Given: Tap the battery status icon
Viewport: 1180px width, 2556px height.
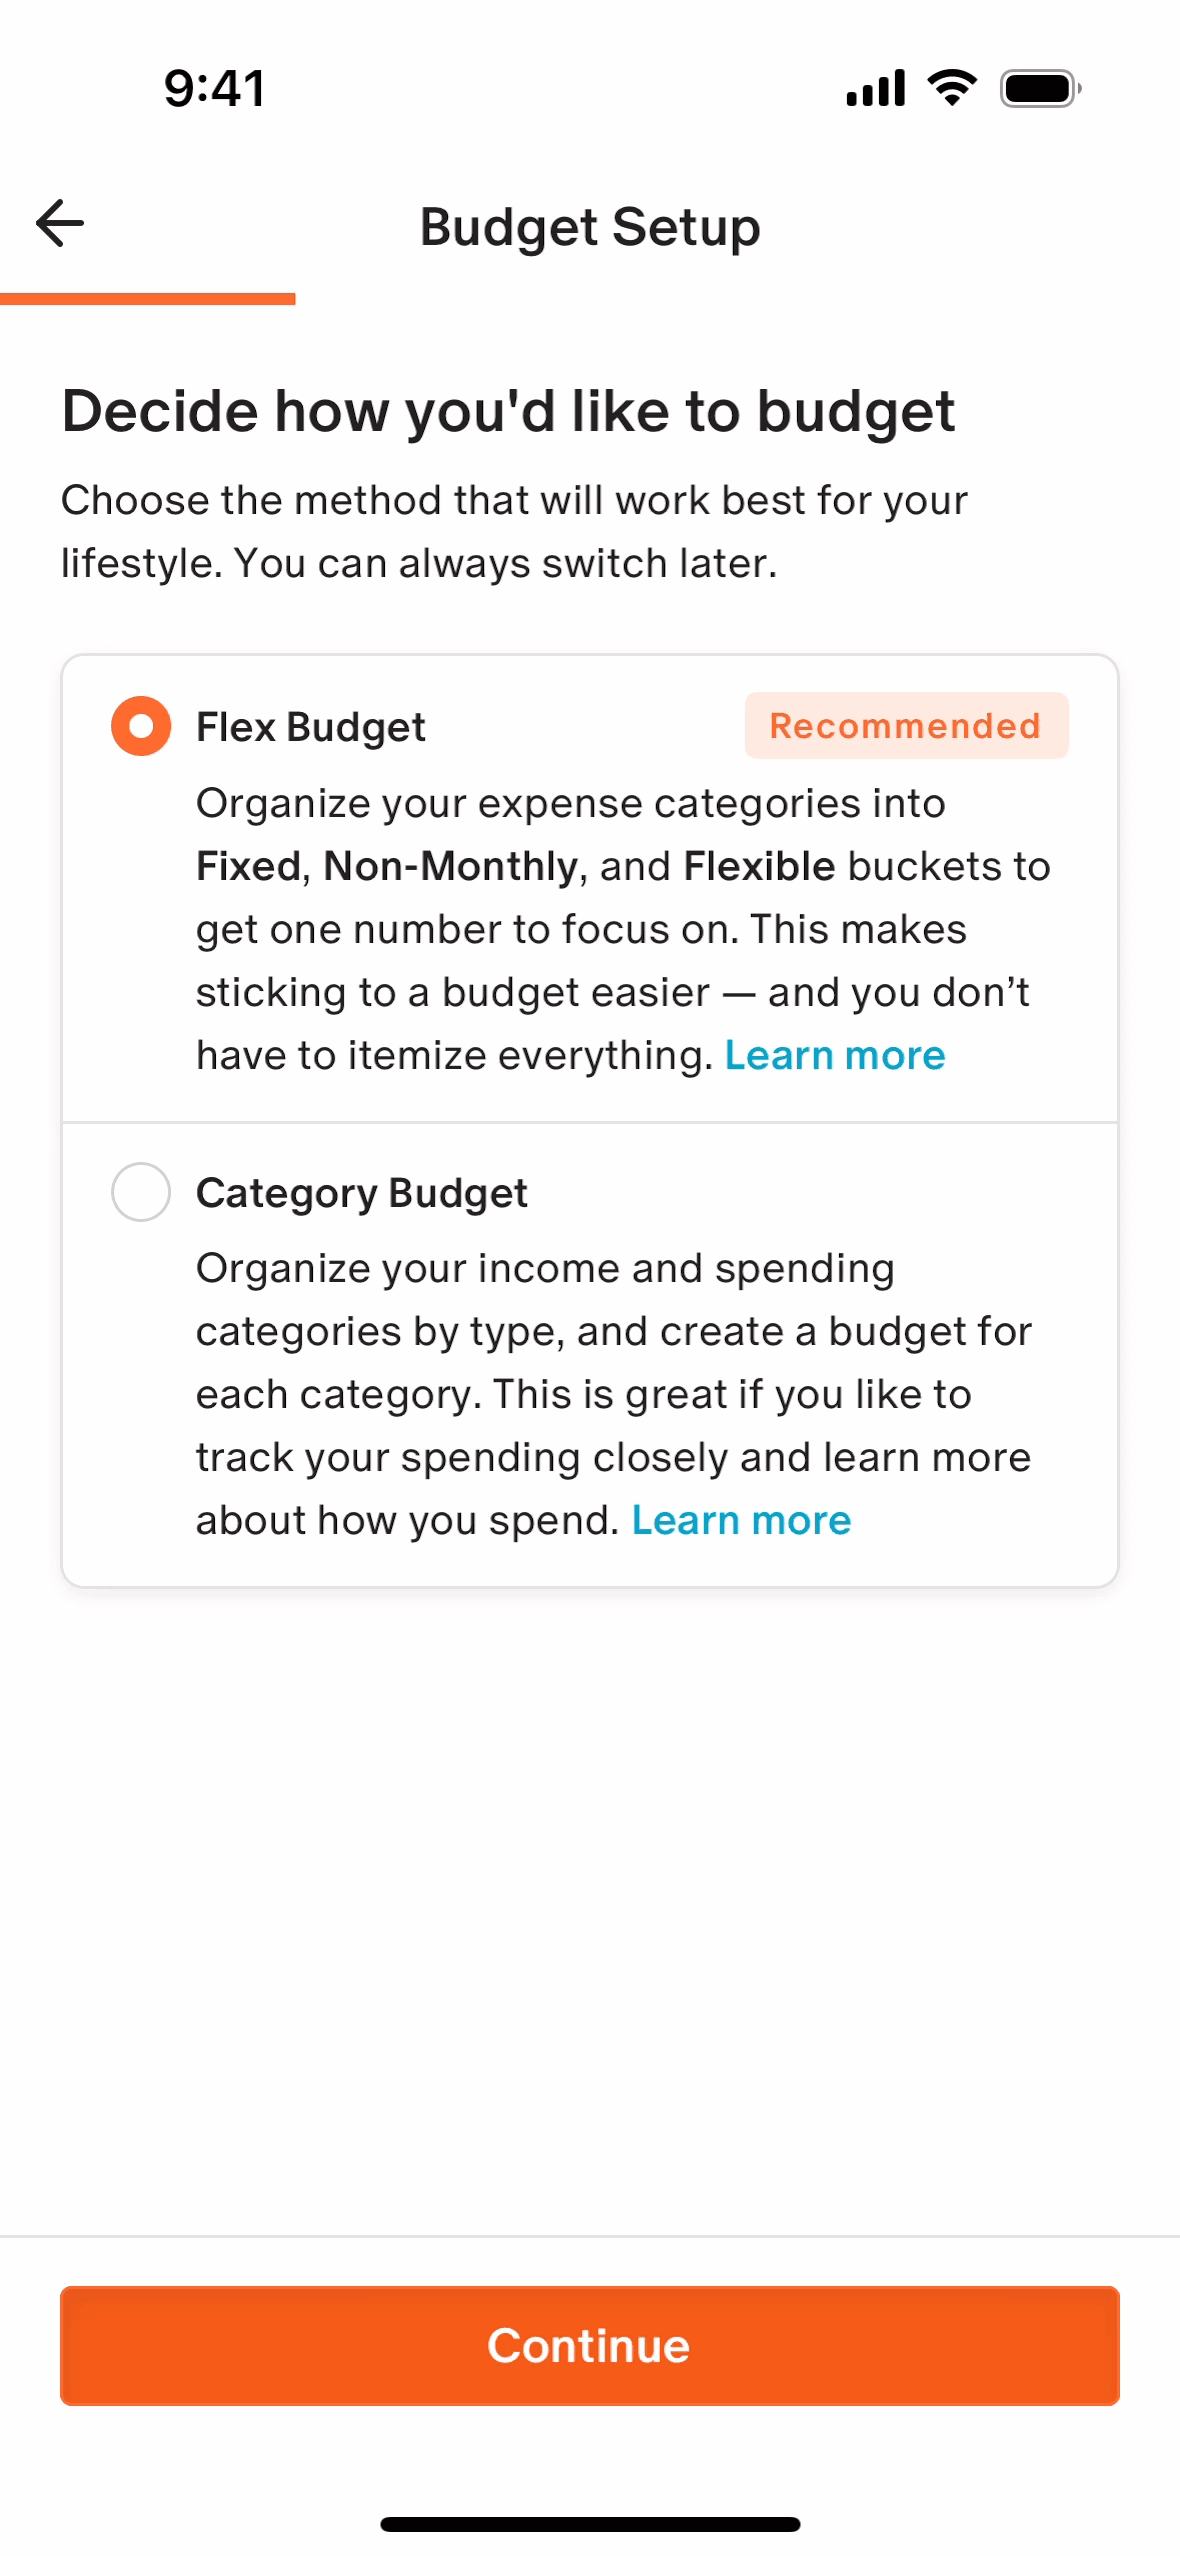Looking at the screenshot, I should [1039, 88].
